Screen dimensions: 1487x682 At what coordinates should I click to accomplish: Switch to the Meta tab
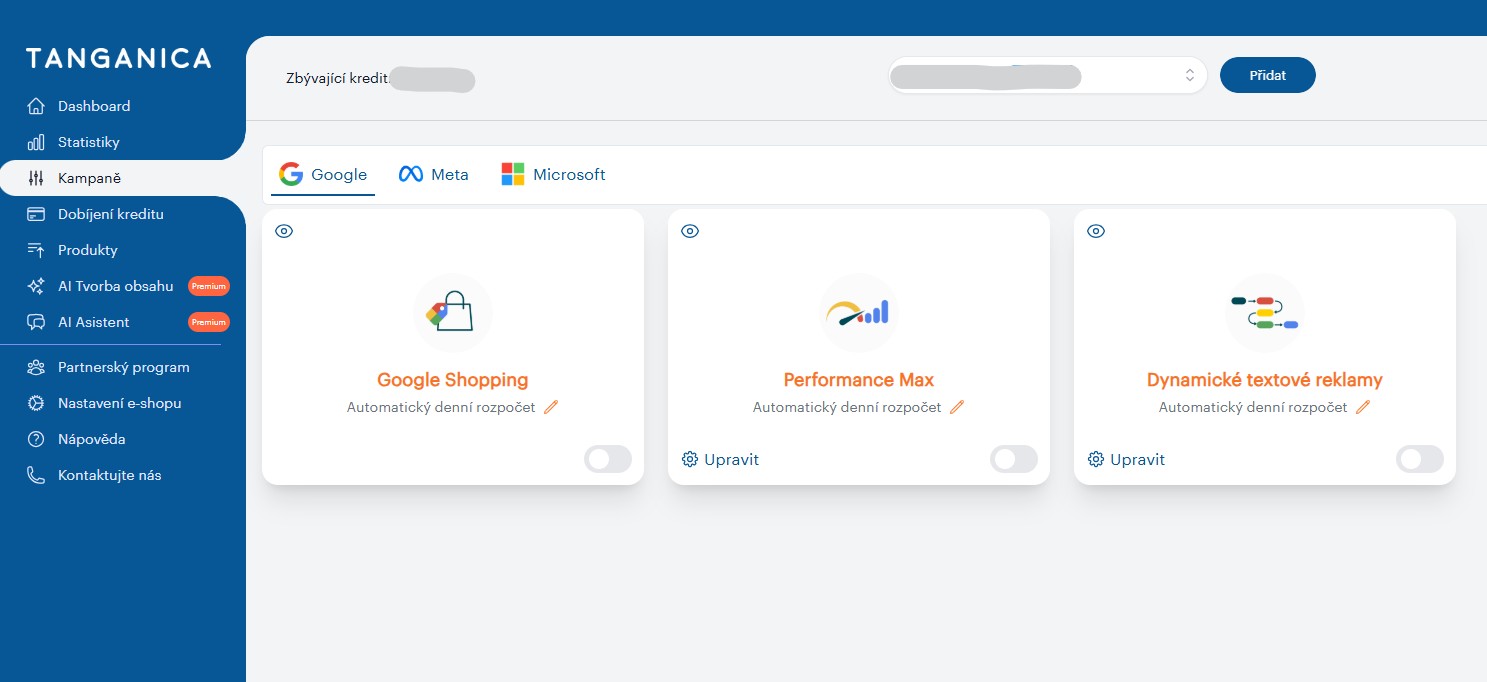point(434,175)
